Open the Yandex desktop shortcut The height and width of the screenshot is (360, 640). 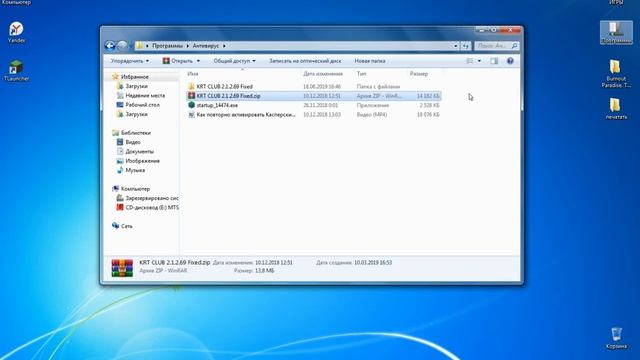pyautogui.click(x=16, y=33)
